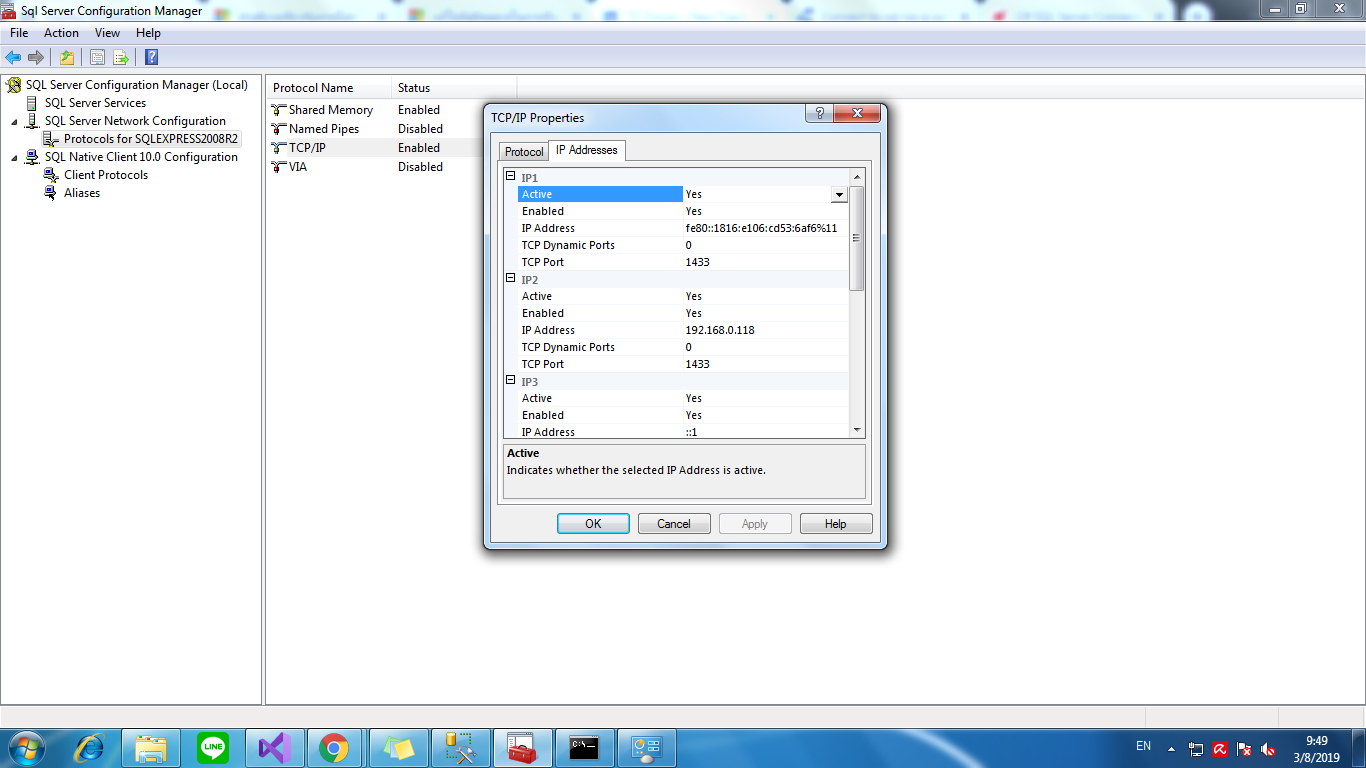This screenshot has width=1366, height=768.
Task: Open the Windows Start menu
Action: pyautogui.click(x=25, y=747)
